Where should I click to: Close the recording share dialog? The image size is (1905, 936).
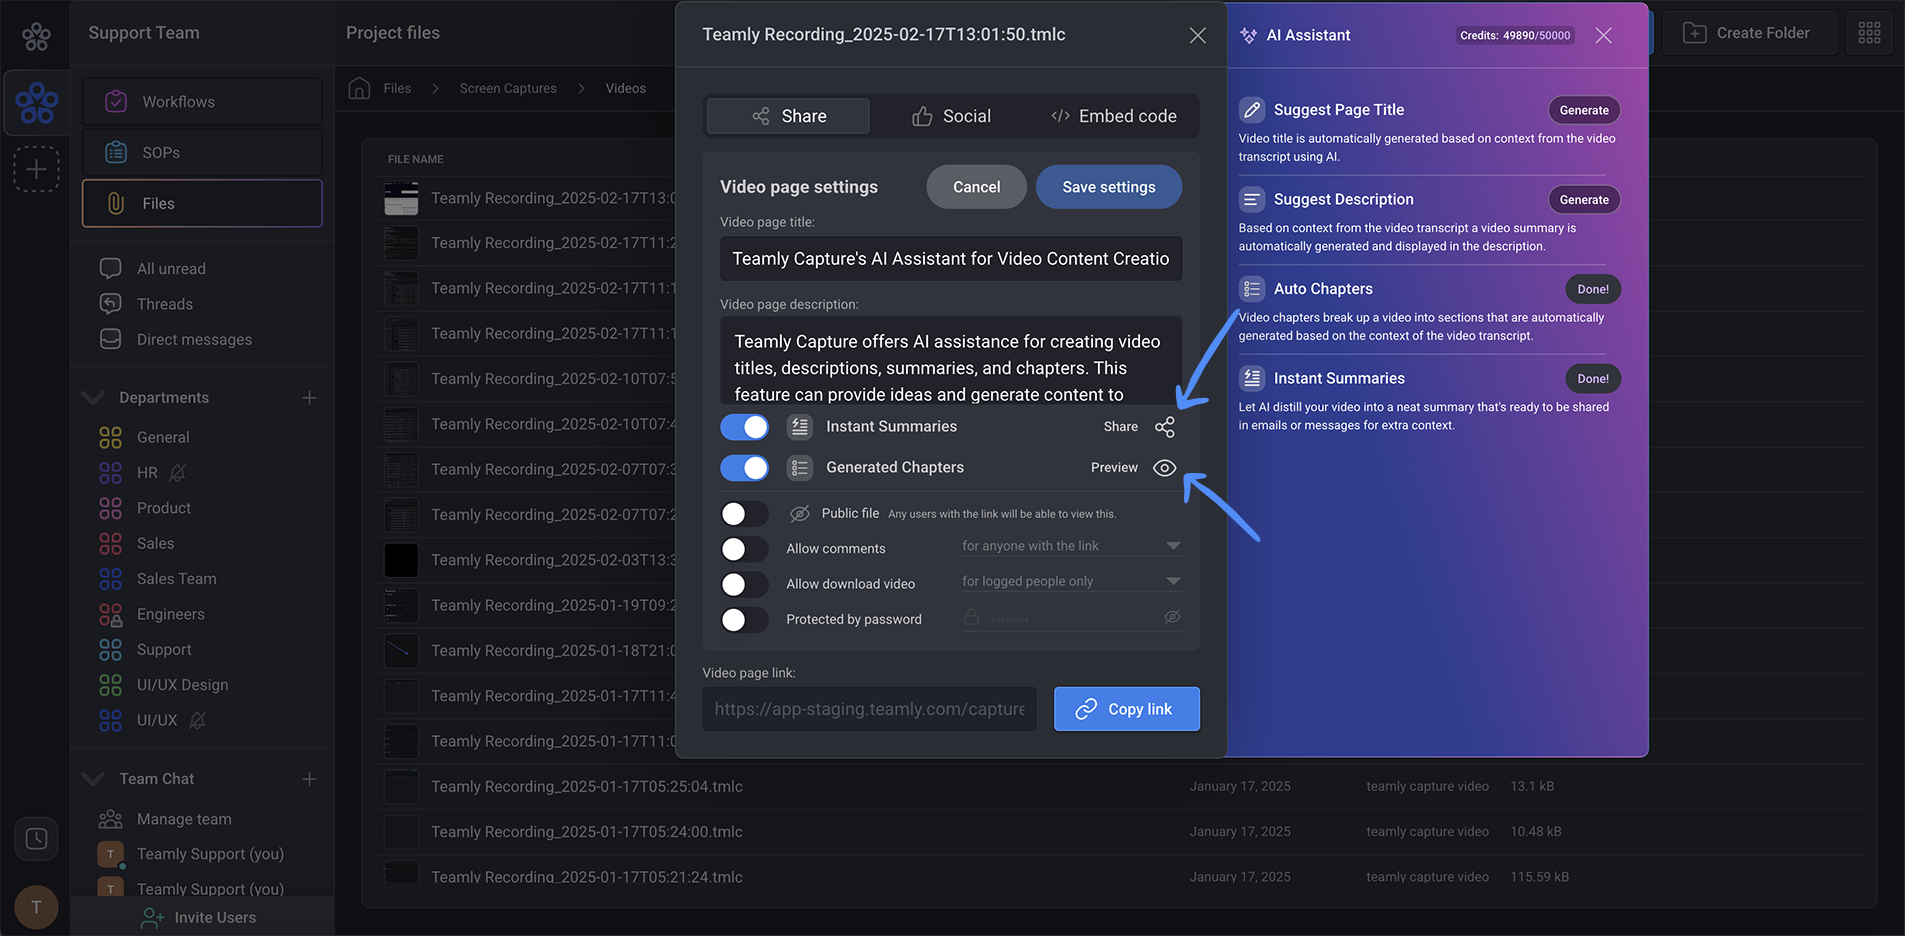coord(1197,35)
